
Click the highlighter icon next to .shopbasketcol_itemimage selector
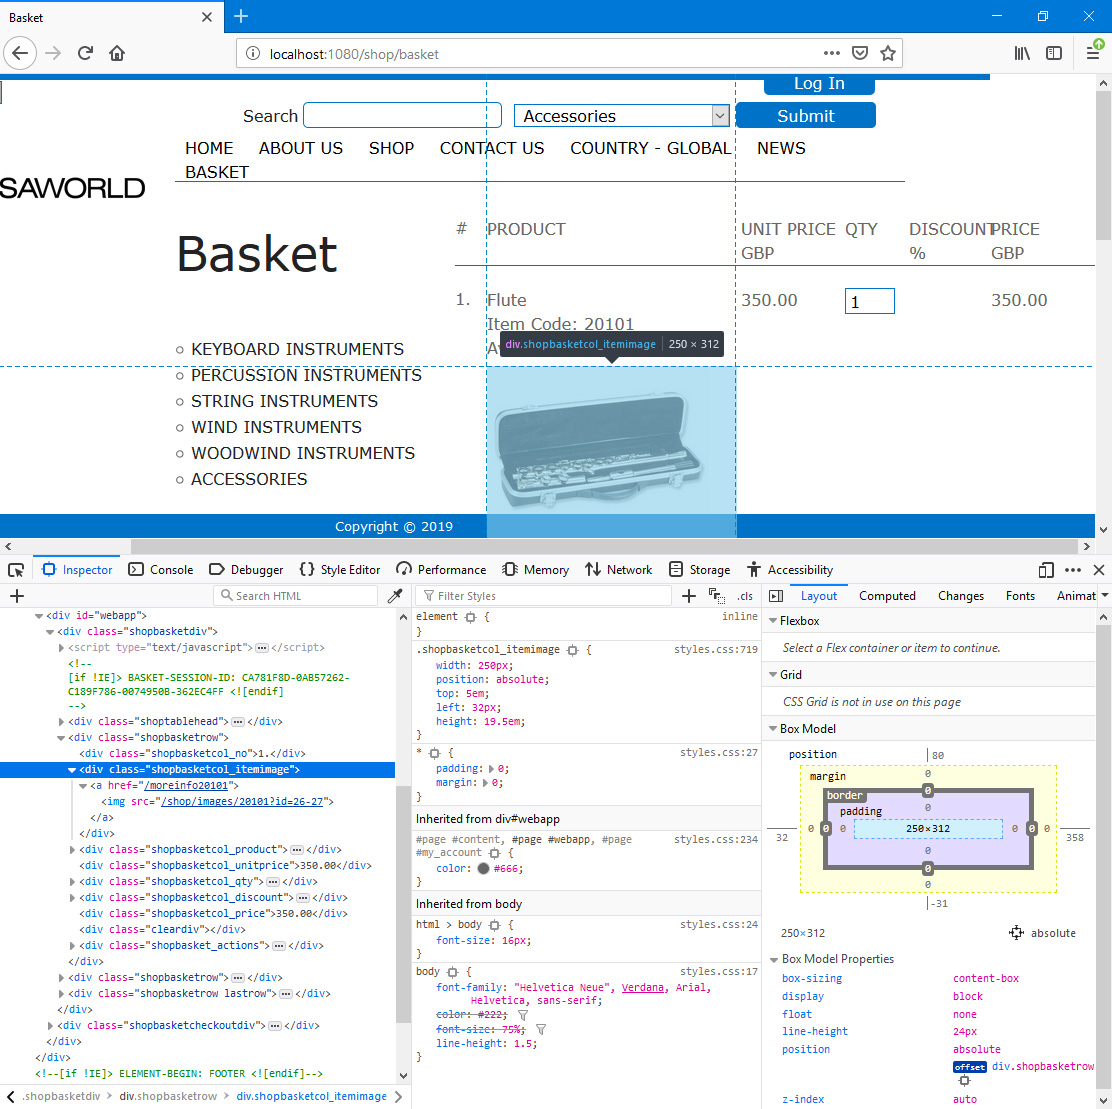(572, 650)
